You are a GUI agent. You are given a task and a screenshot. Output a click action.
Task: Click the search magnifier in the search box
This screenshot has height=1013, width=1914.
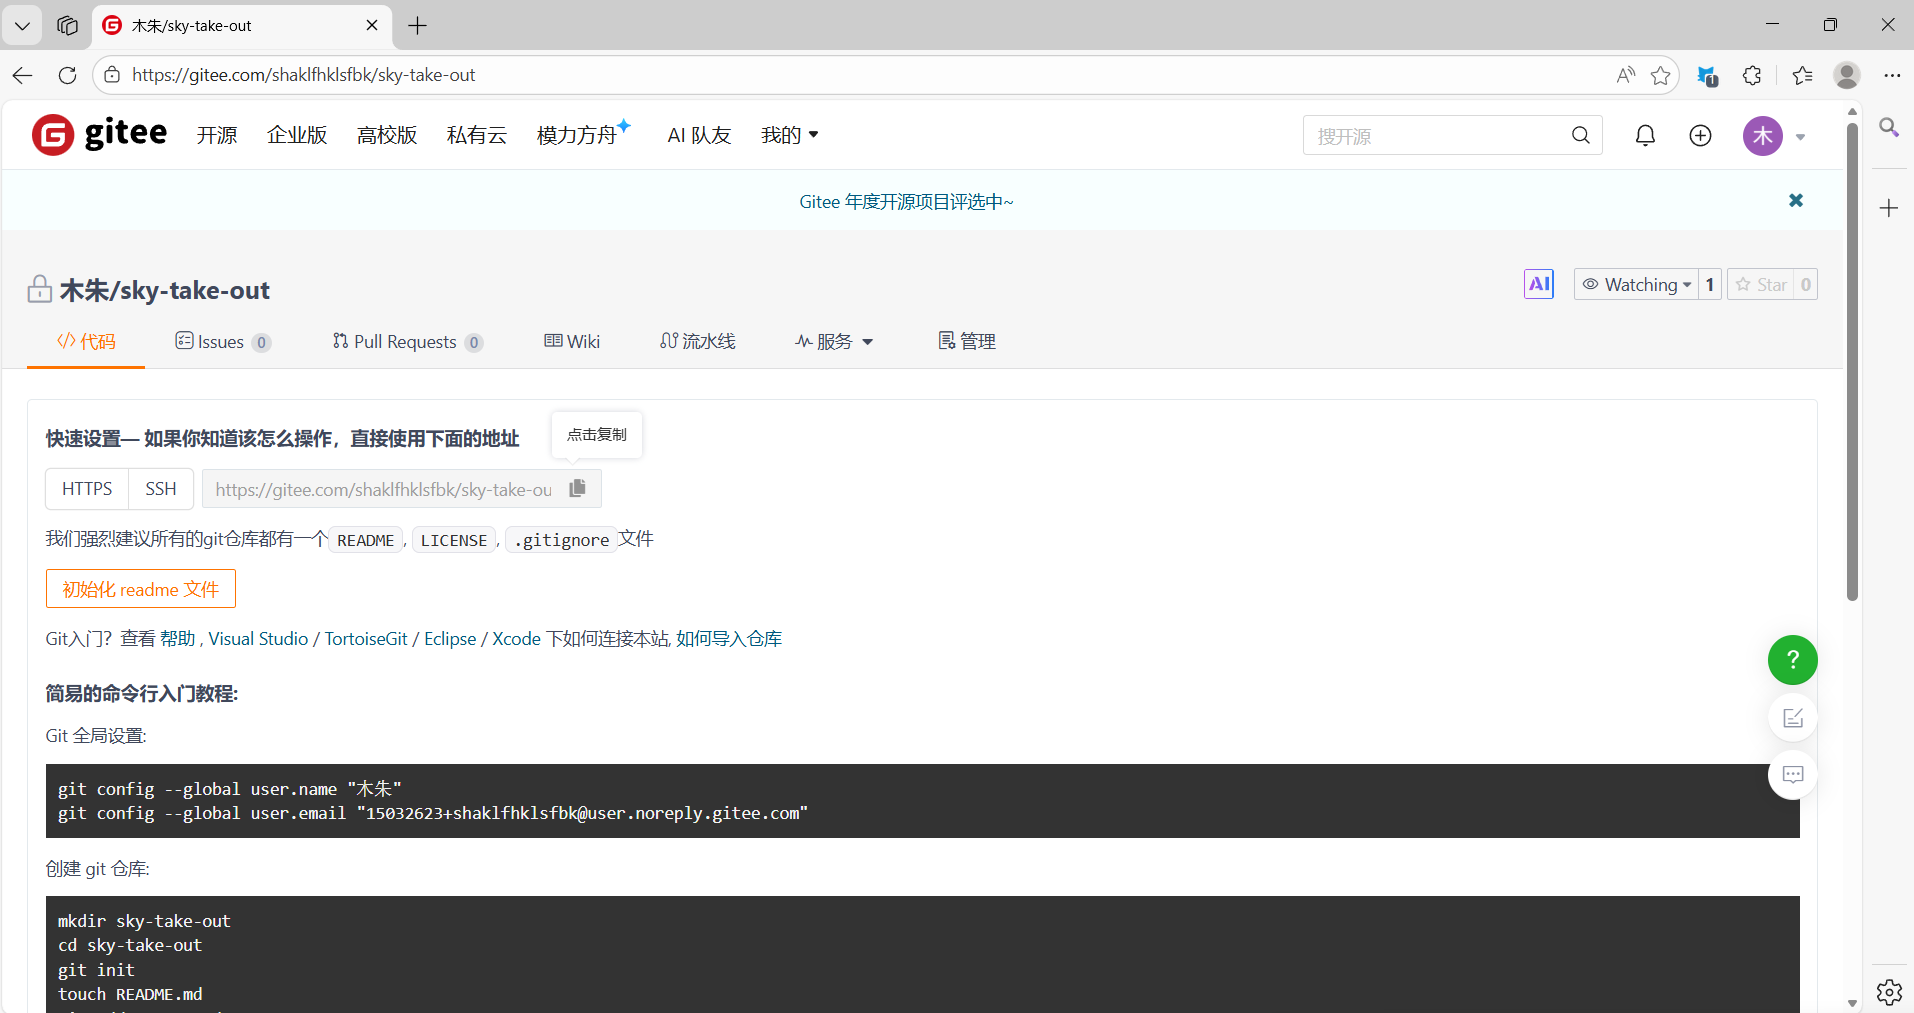[x=1580, y=135]
